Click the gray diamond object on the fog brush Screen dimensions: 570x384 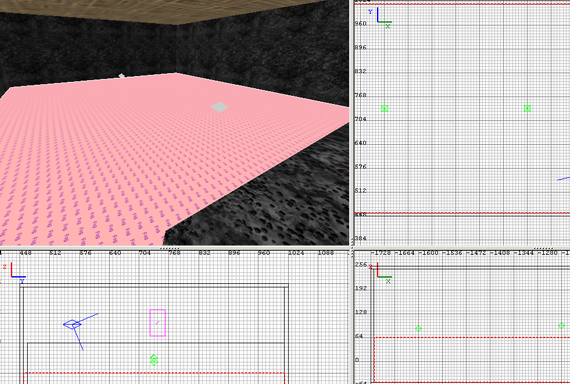pyautogui.click(x=220, y=107)
